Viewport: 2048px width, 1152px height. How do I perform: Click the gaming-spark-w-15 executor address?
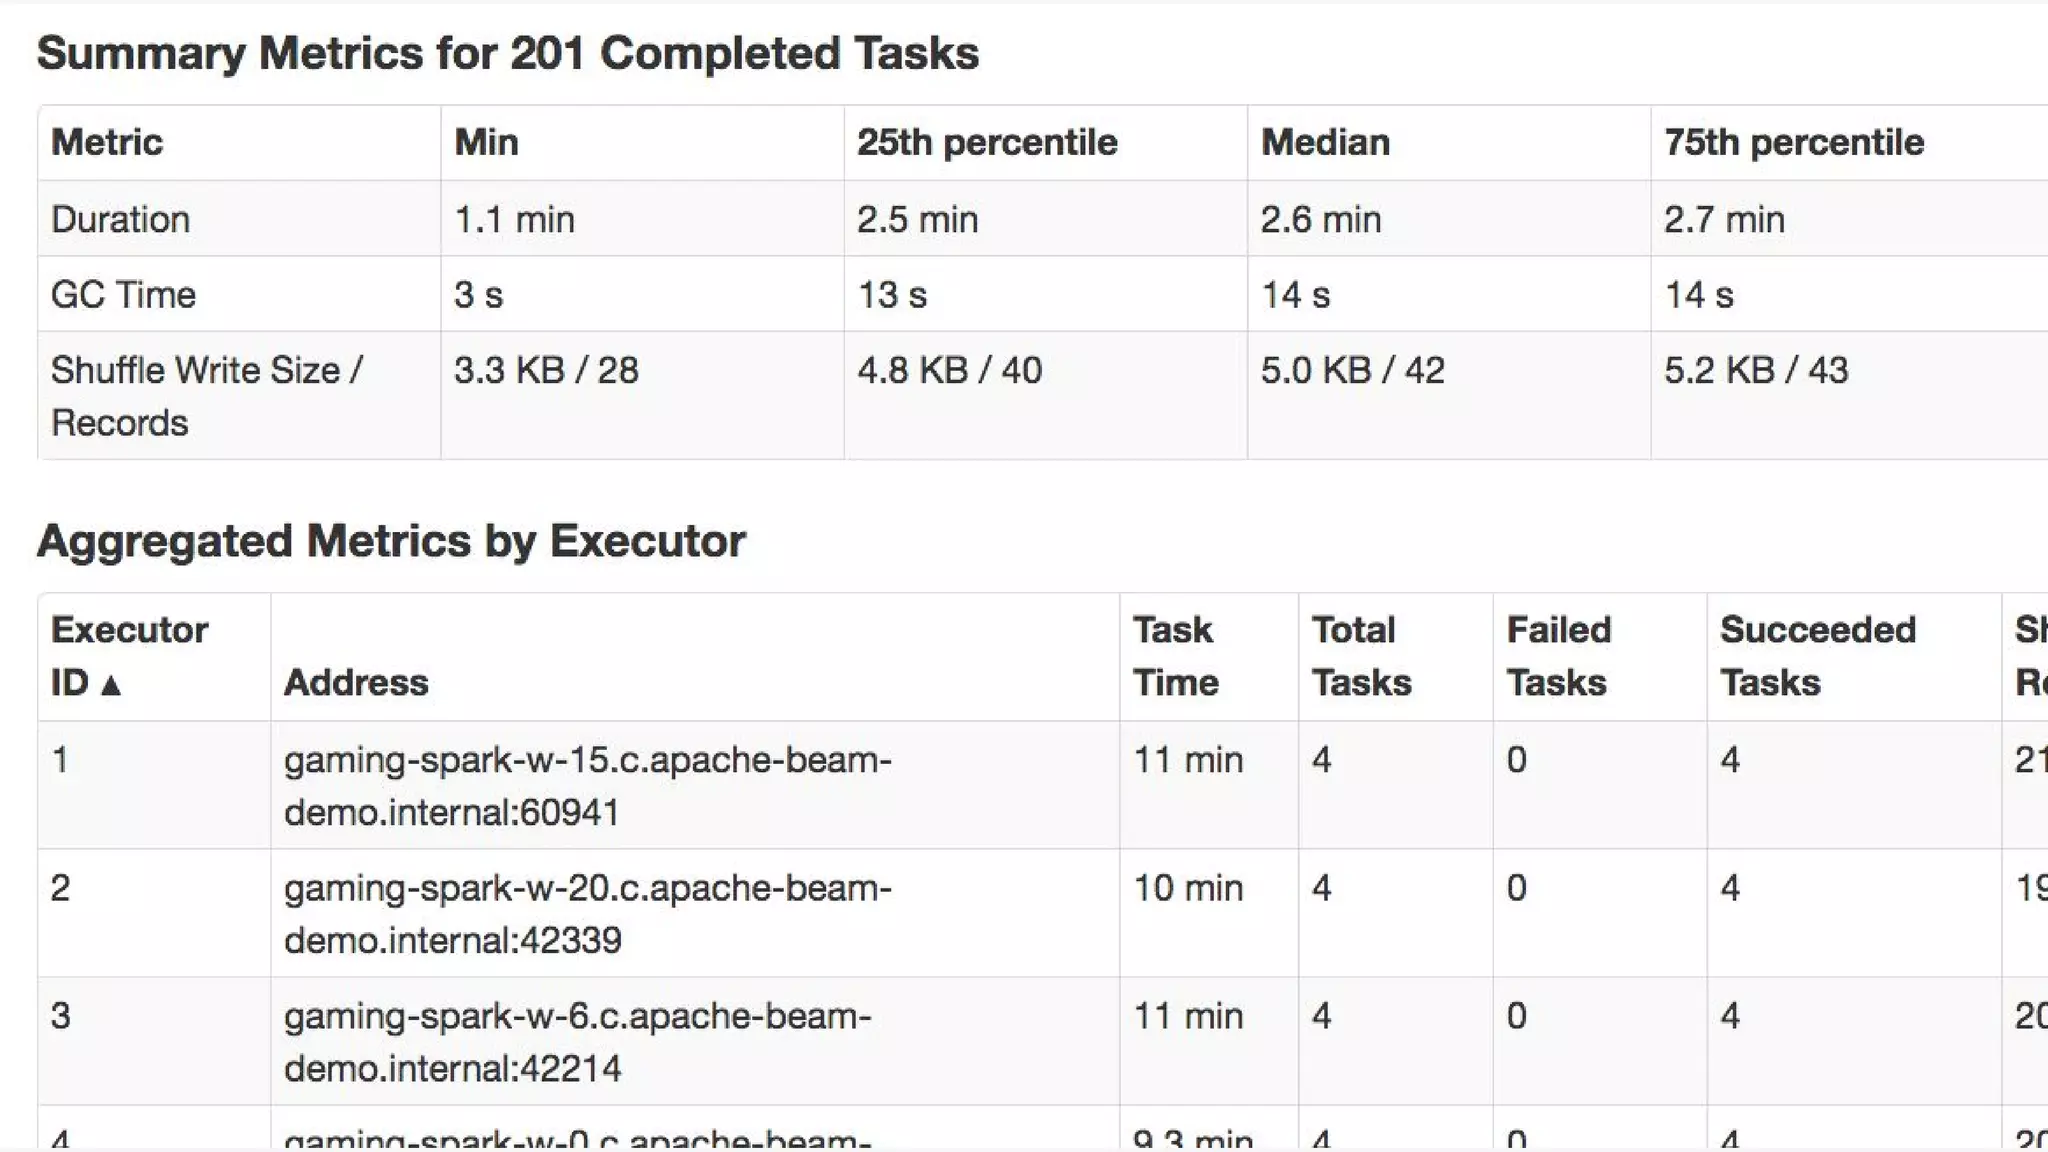[587, 786]
